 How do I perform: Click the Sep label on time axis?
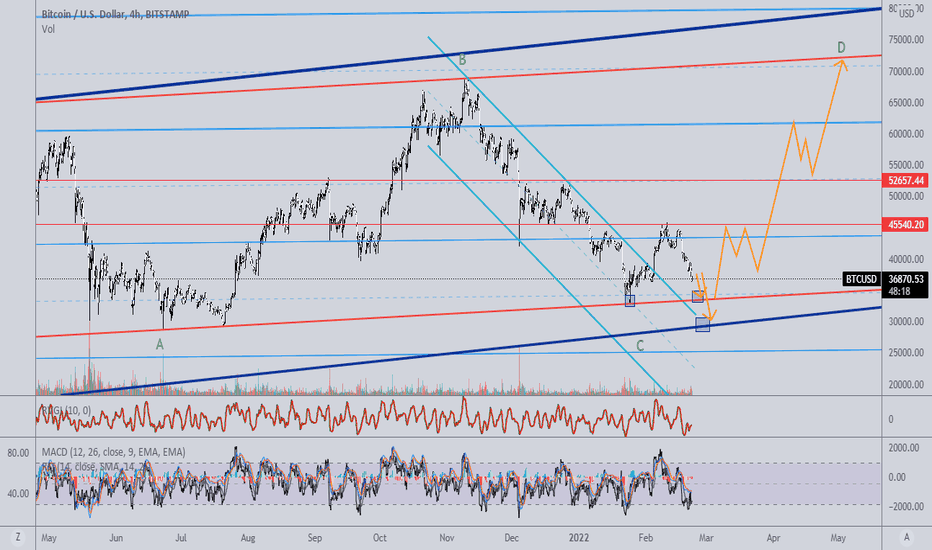[314, 538]
